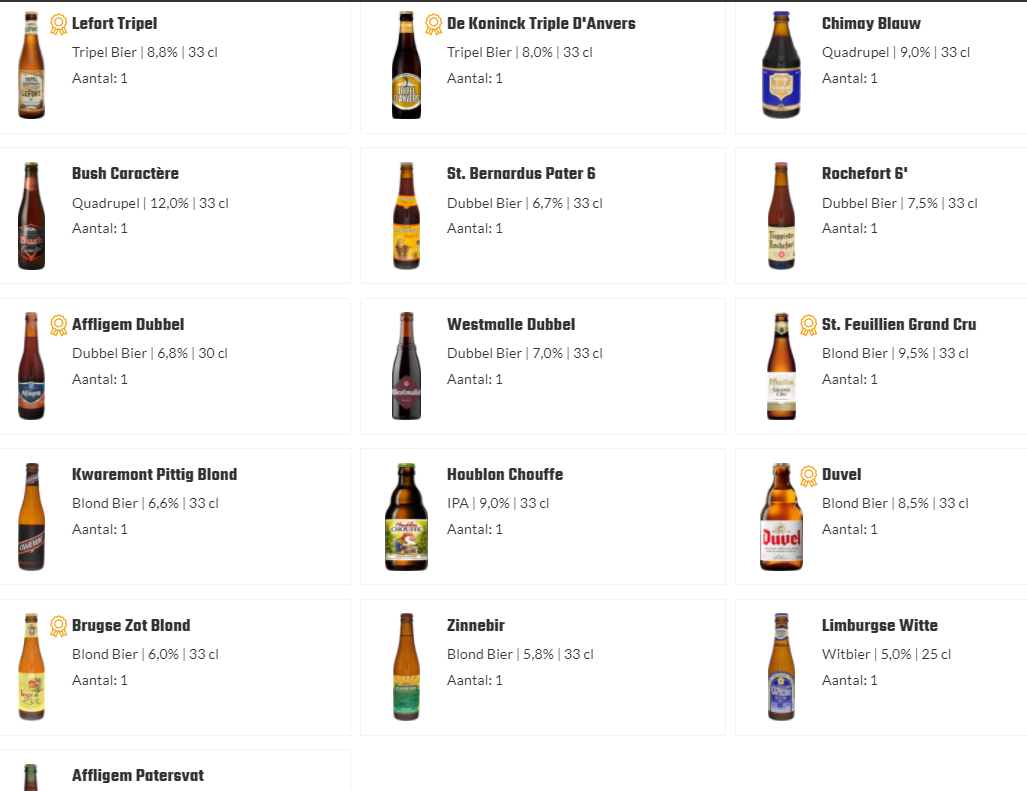Click the Limburgse Witte bottle thumbnail
The width and height of the screenshot is (1027, 791).
(781, 667)
